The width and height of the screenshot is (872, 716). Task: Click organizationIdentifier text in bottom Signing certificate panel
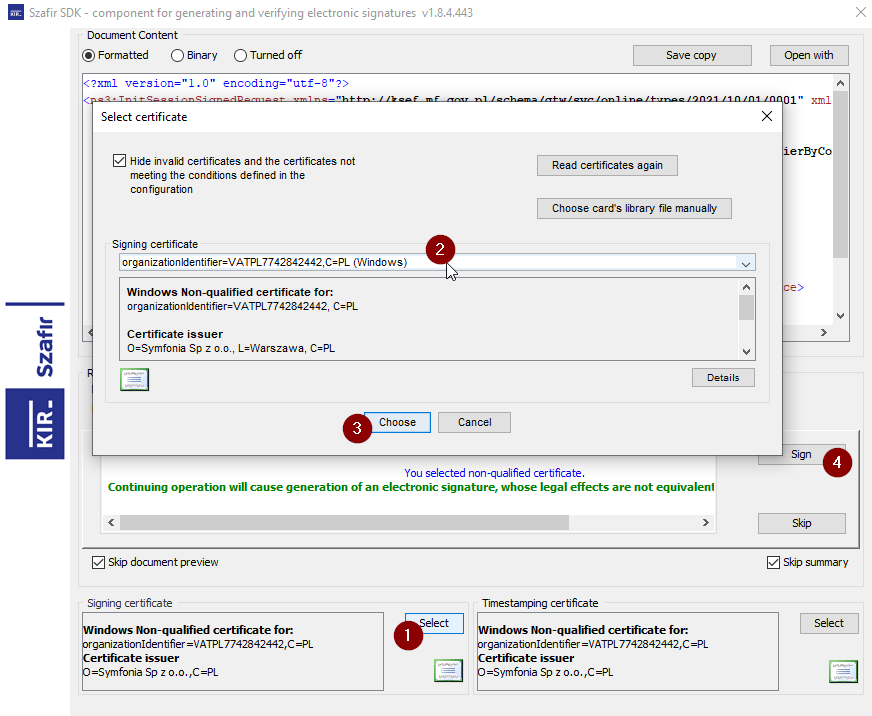point(198,644)
